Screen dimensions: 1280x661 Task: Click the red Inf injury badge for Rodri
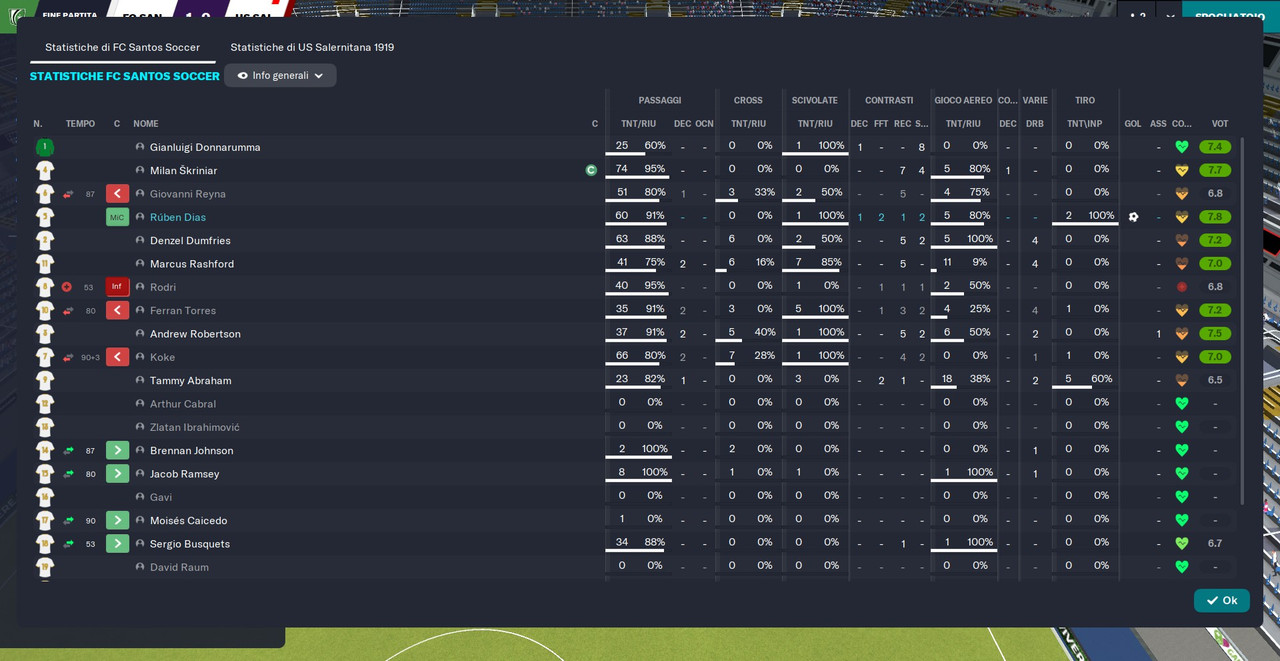pos(117,287)
